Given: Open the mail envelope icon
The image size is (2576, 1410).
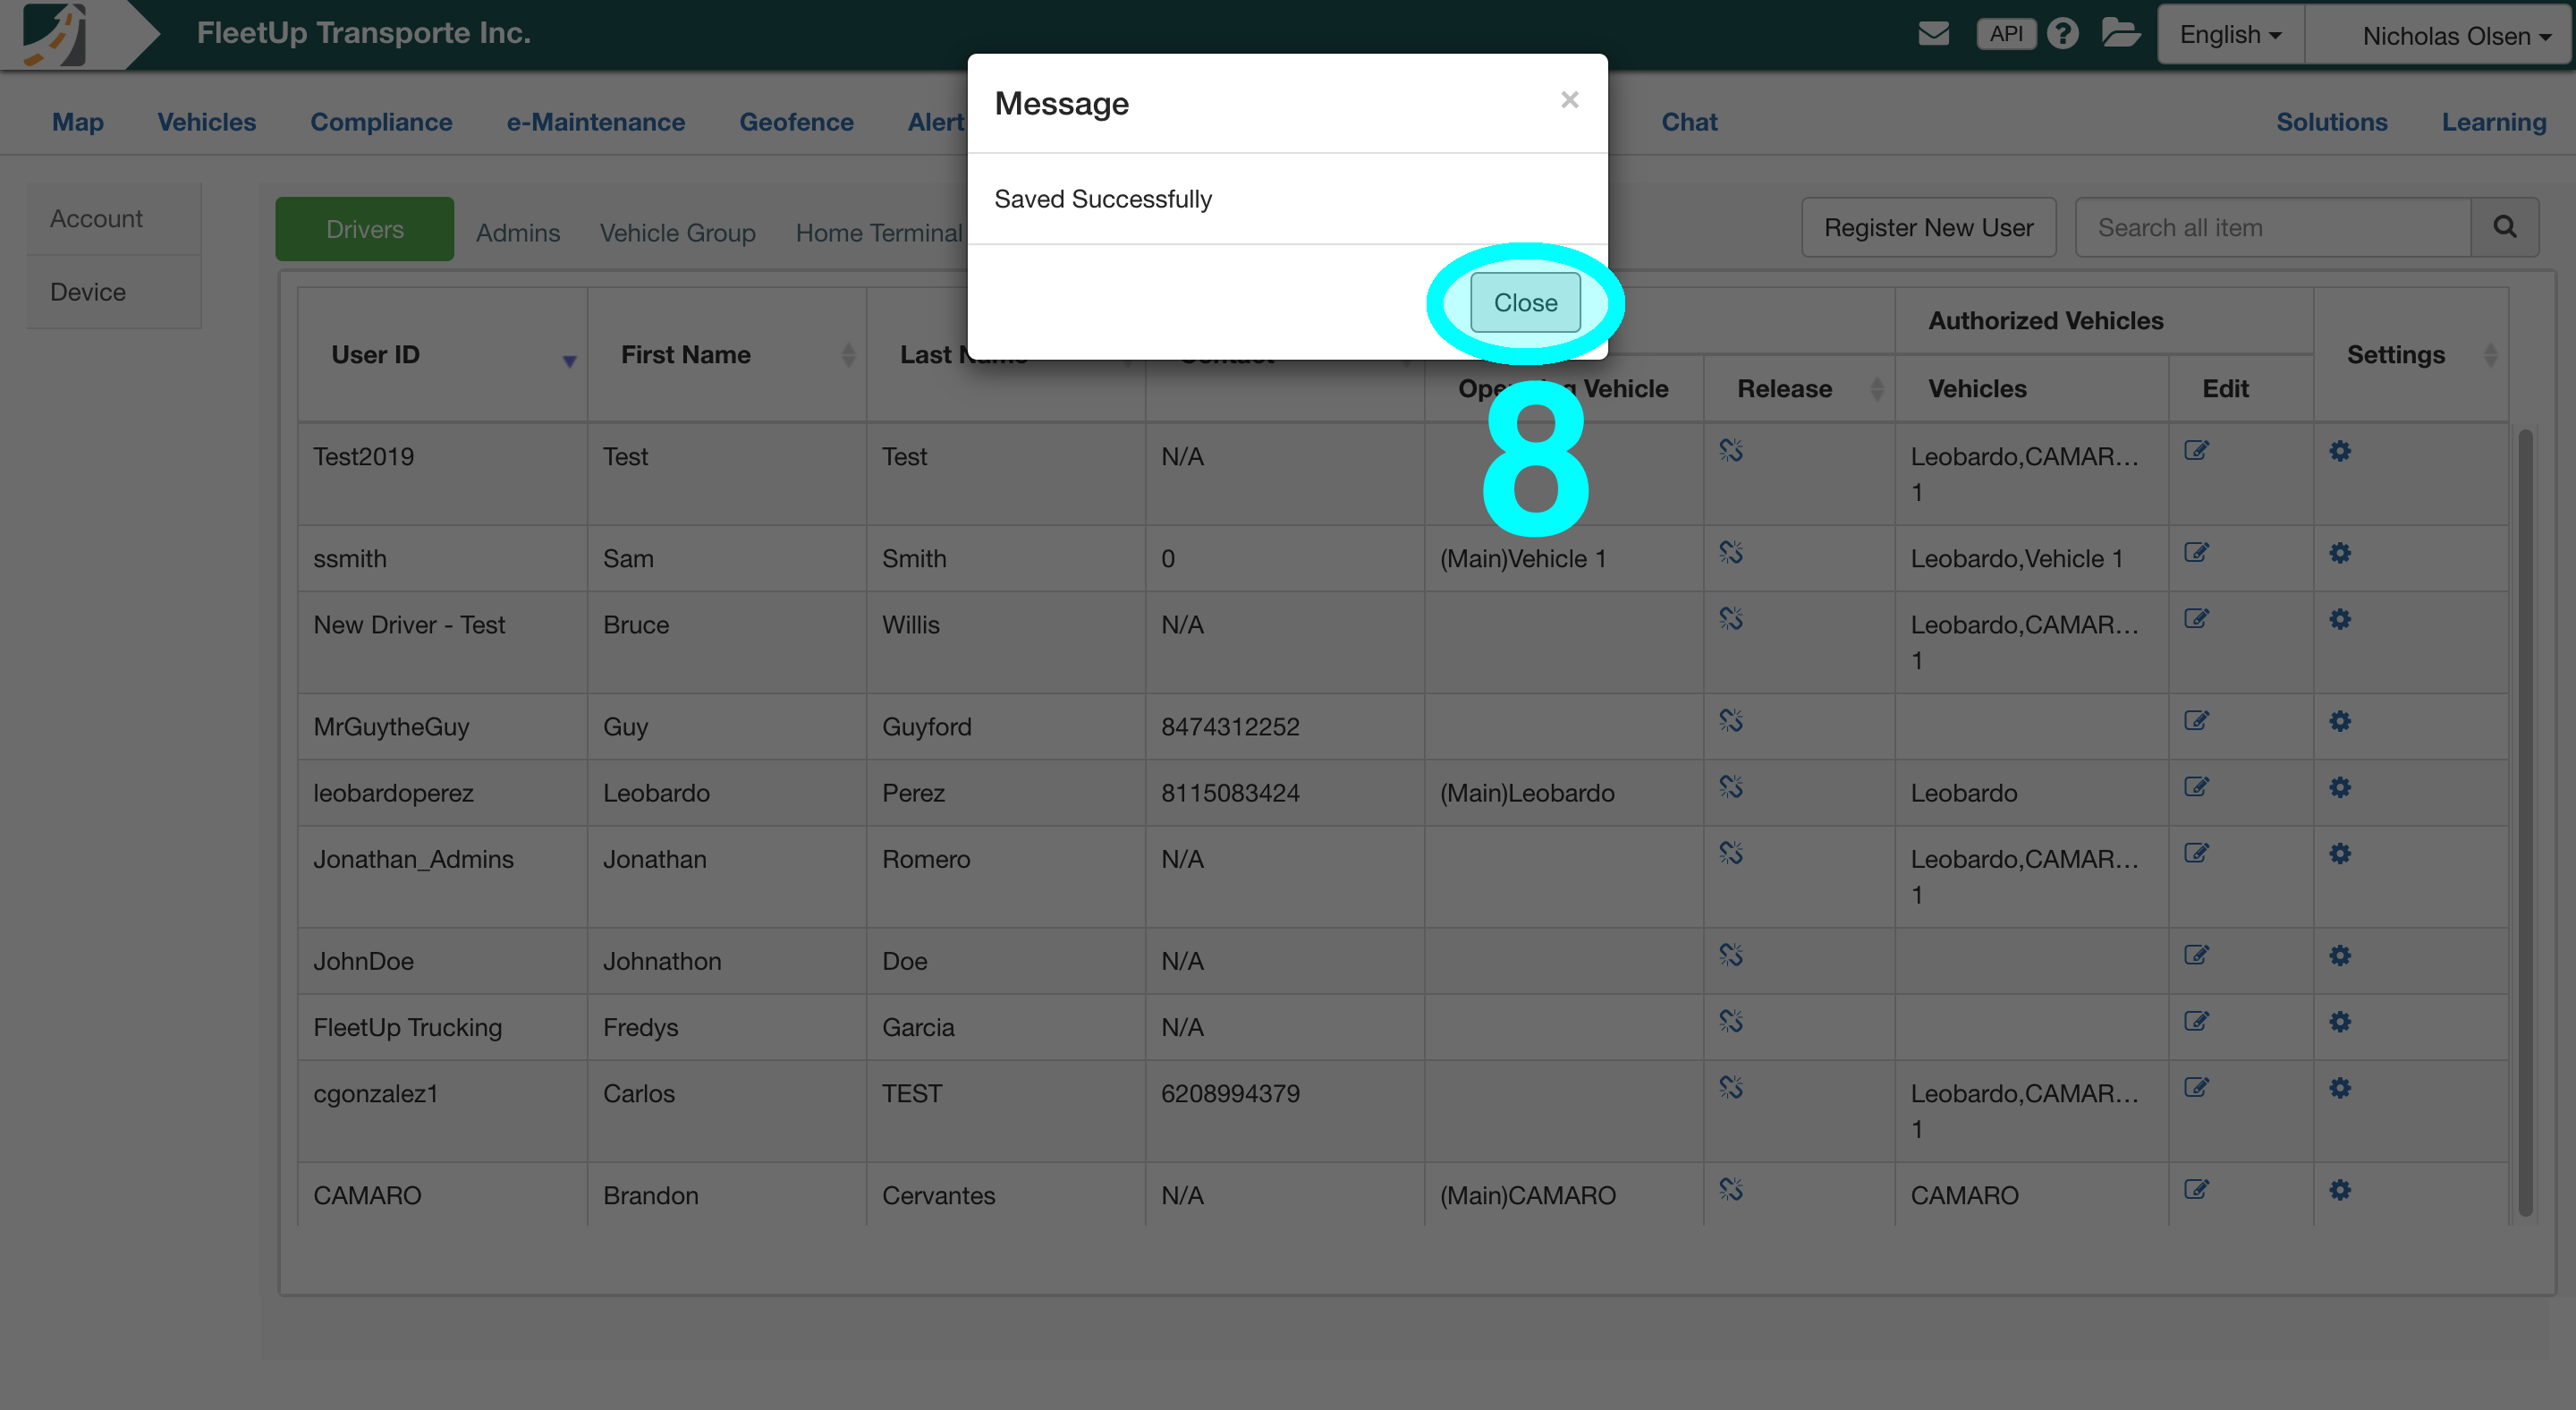Looking at the screenshot, I should (1933, 34).
